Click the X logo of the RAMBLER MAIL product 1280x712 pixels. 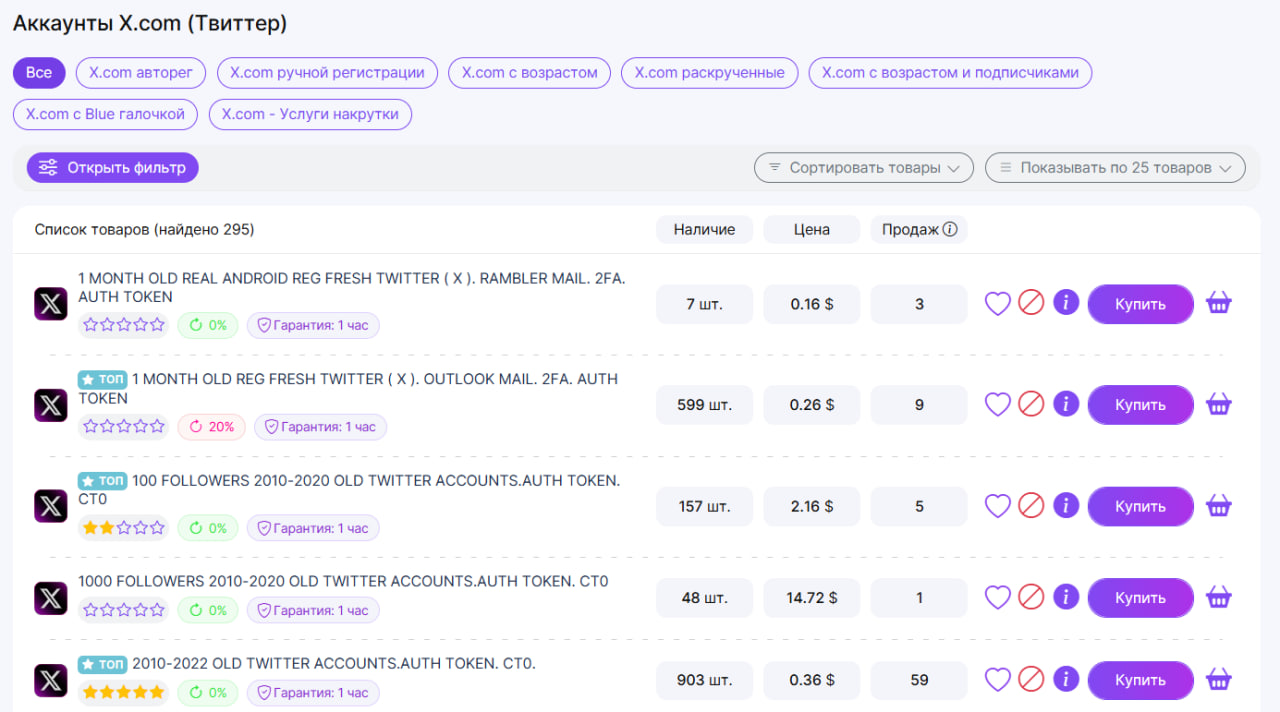pos(51,304)
